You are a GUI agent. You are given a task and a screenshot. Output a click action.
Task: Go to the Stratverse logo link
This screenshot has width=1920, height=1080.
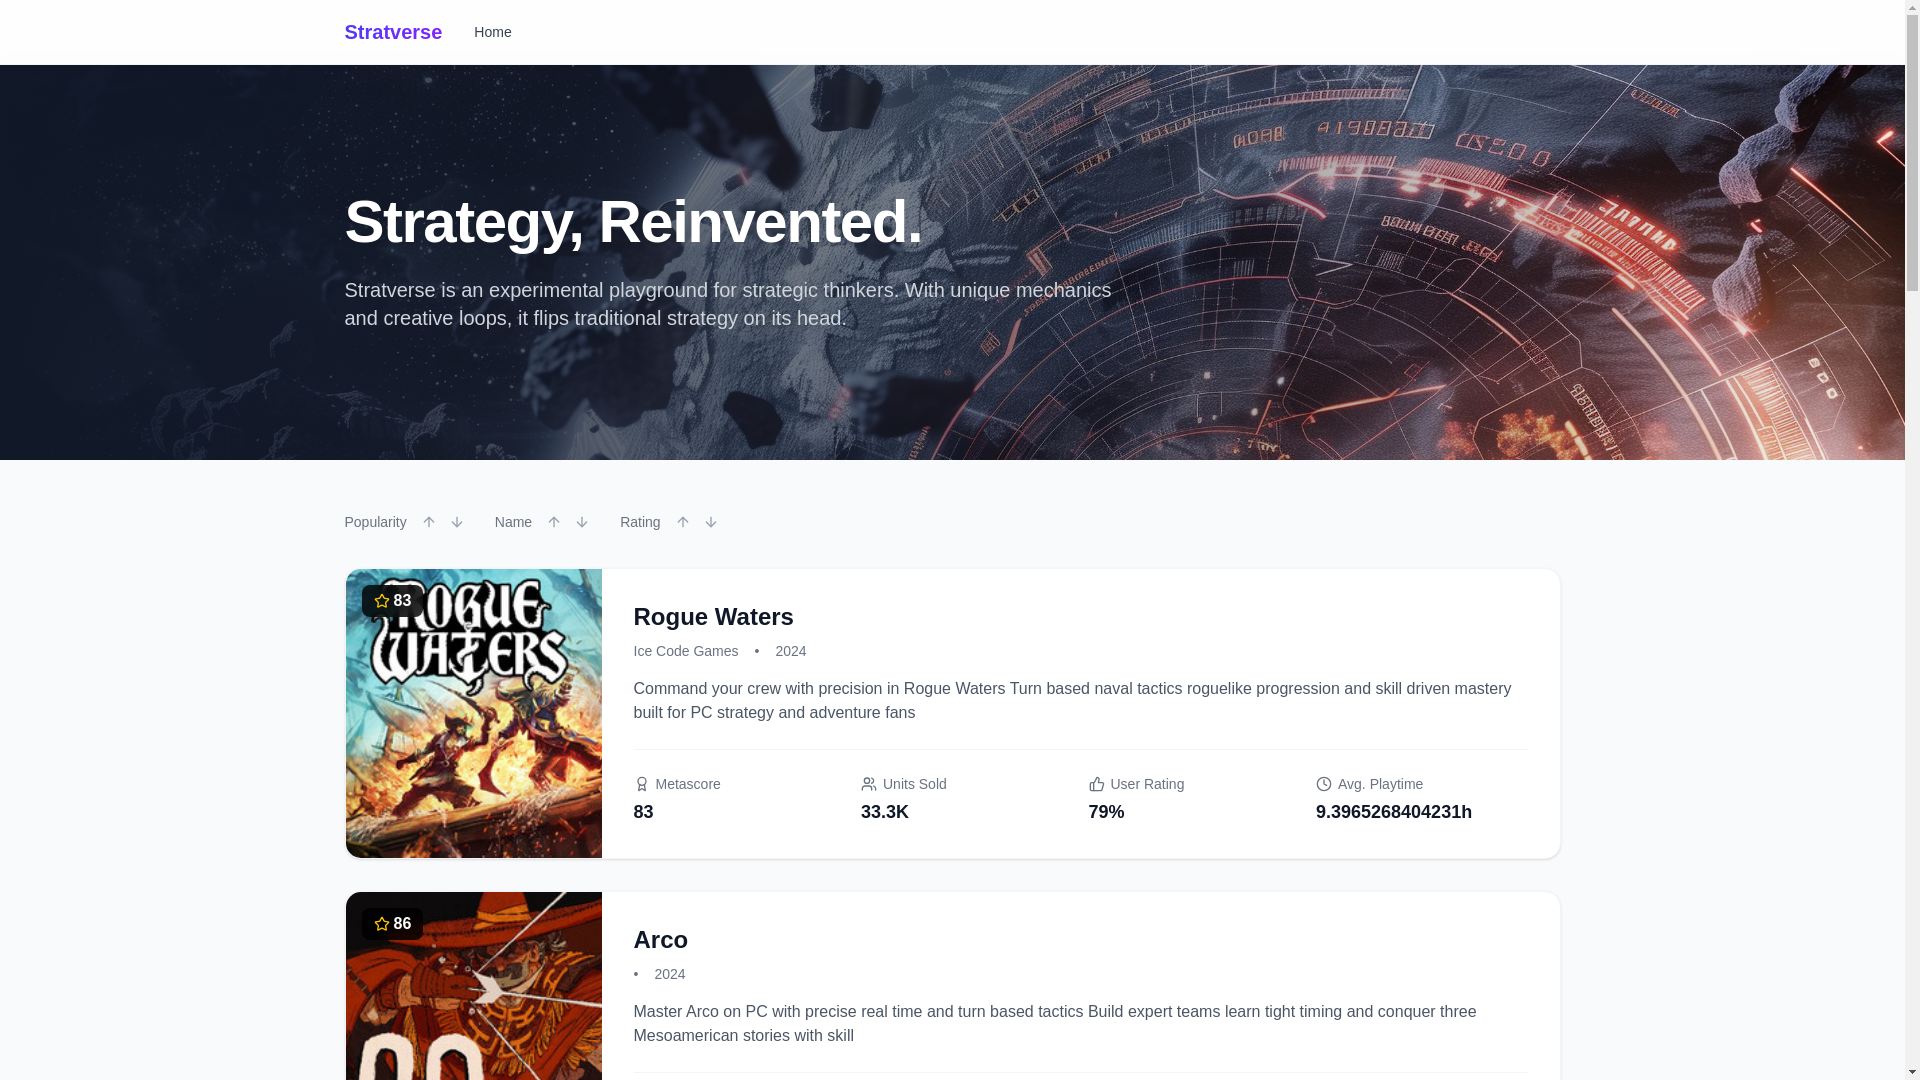393,32
